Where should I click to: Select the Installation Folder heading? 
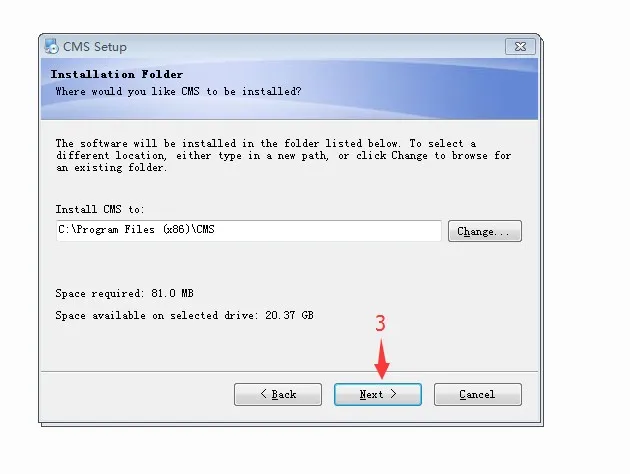click(x=117, y=74)
